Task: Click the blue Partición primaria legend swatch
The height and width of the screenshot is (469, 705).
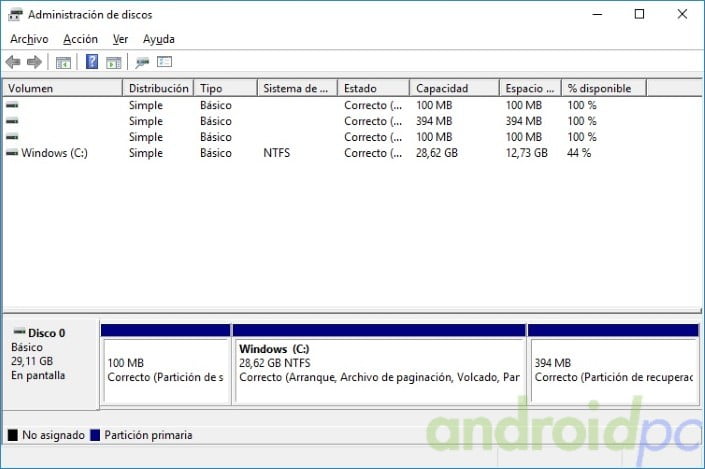Action: (95, 435)
